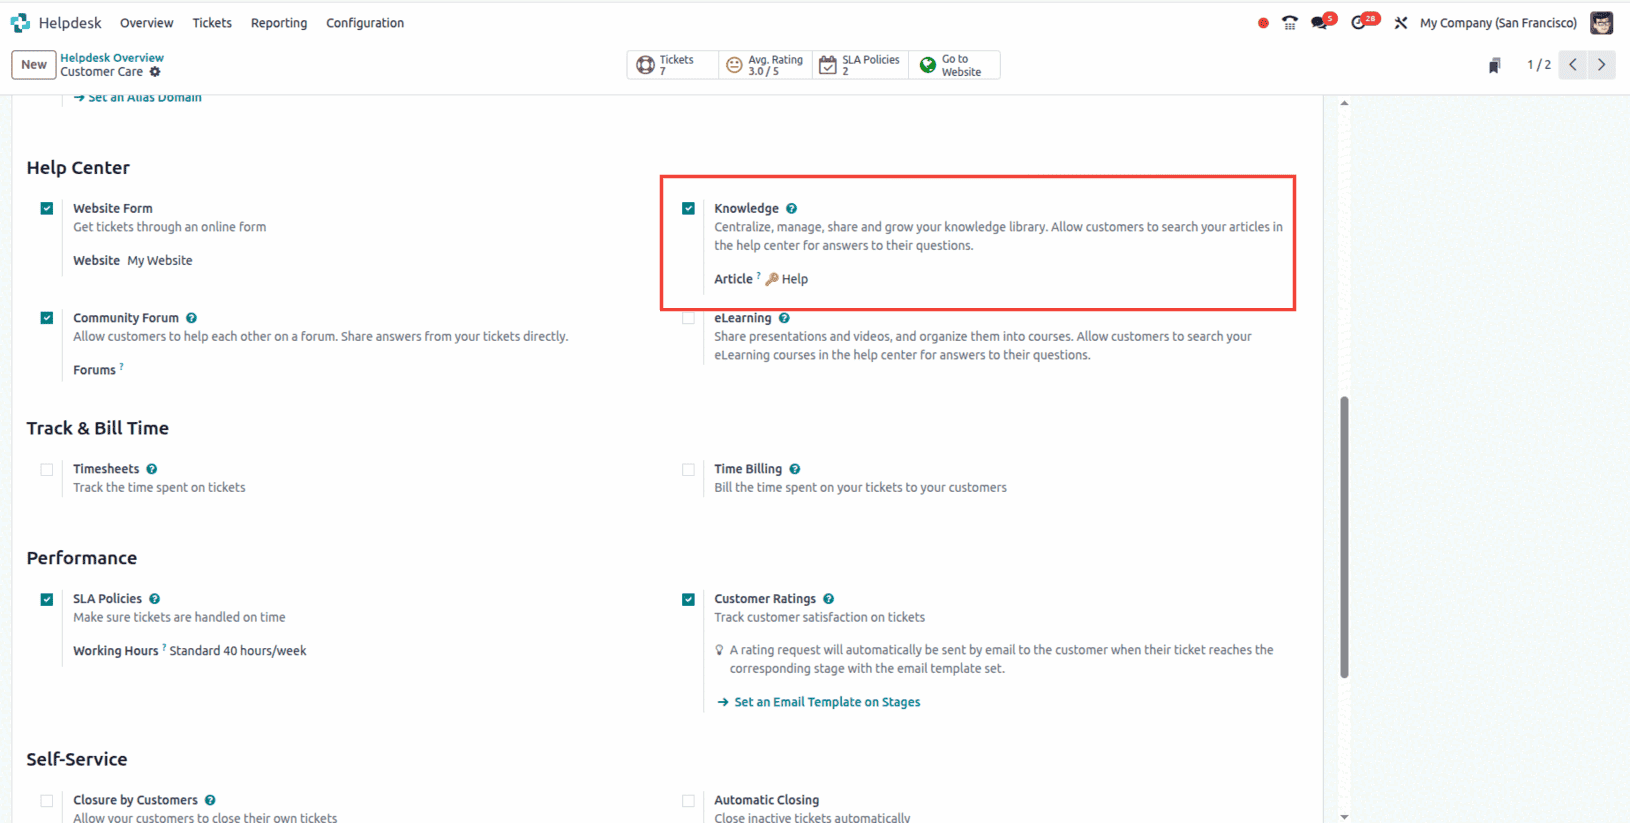Viewport: 1630px width, 823px height.
Task: Enable the Time Billing checkbox
Action: (x=688, y=469)
